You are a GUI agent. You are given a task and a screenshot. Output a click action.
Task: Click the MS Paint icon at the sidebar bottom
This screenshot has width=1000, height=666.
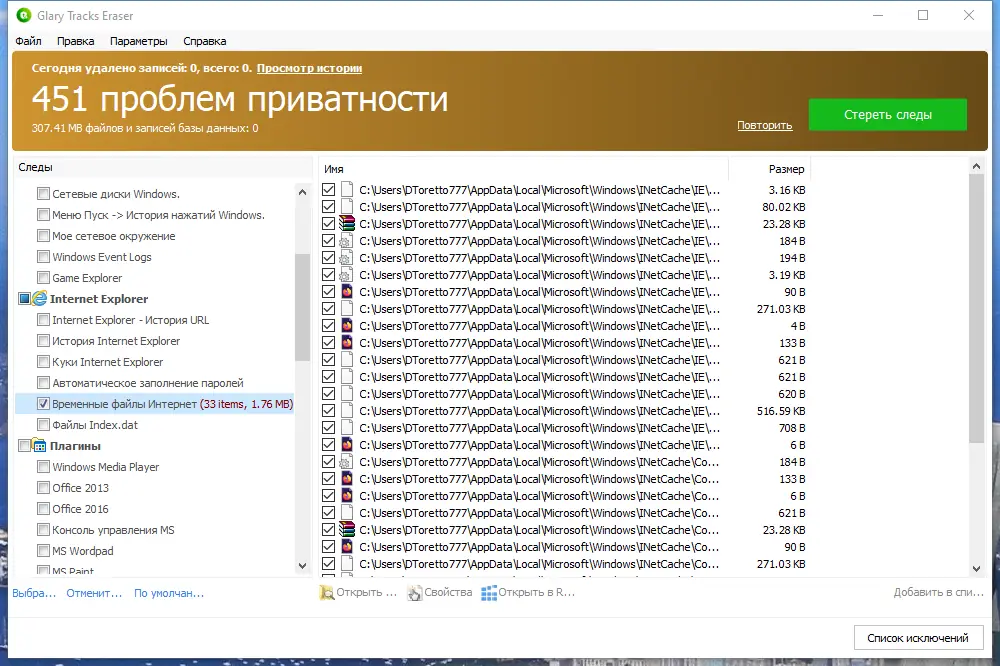[x=43, y=568]
